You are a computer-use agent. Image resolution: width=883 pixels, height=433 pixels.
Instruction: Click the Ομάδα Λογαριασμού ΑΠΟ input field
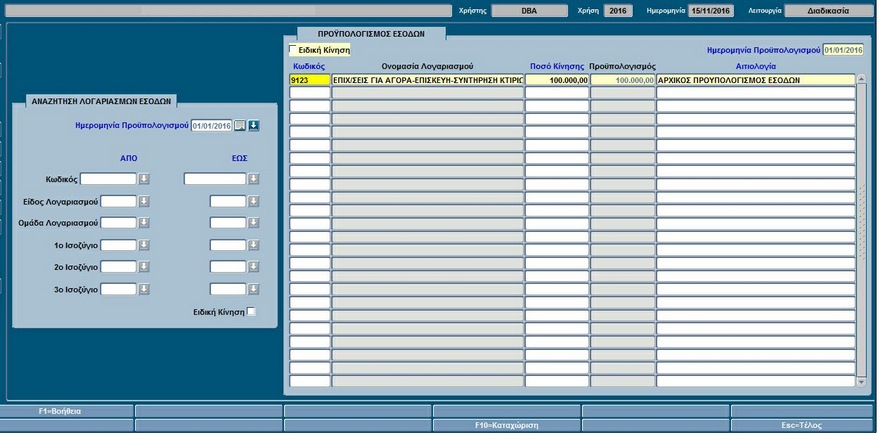118,223
